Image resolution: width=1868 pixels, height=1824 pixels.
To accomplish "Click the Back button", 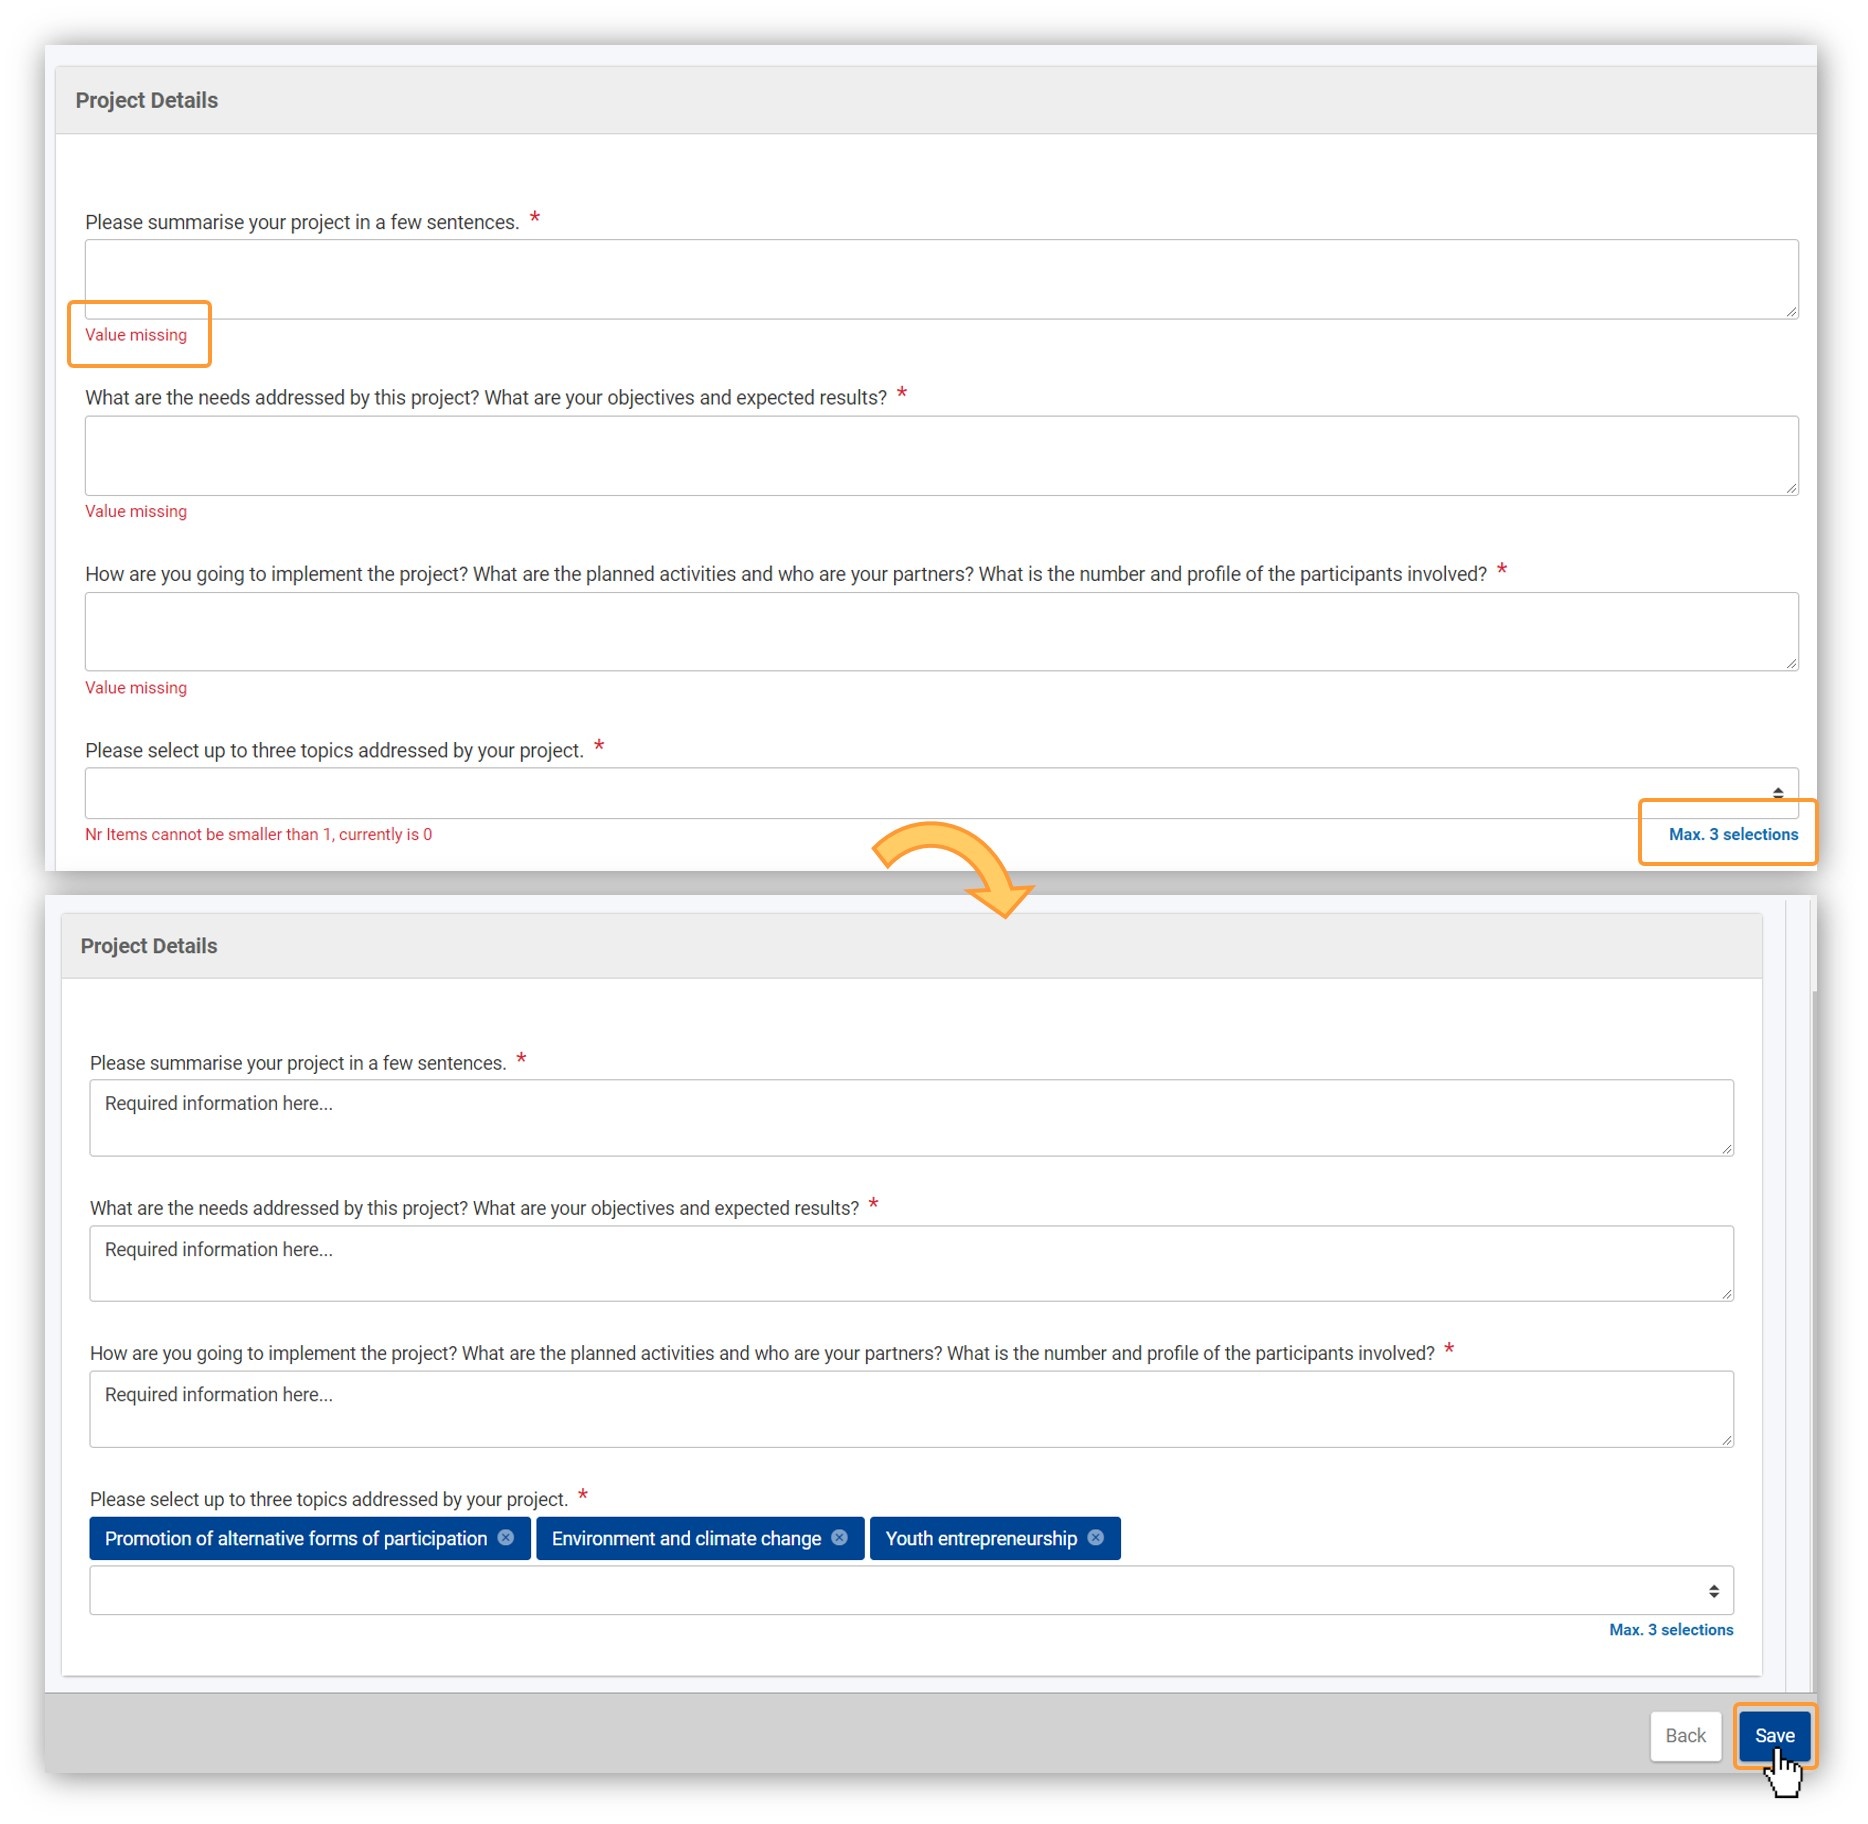I will [1685, 1735].
